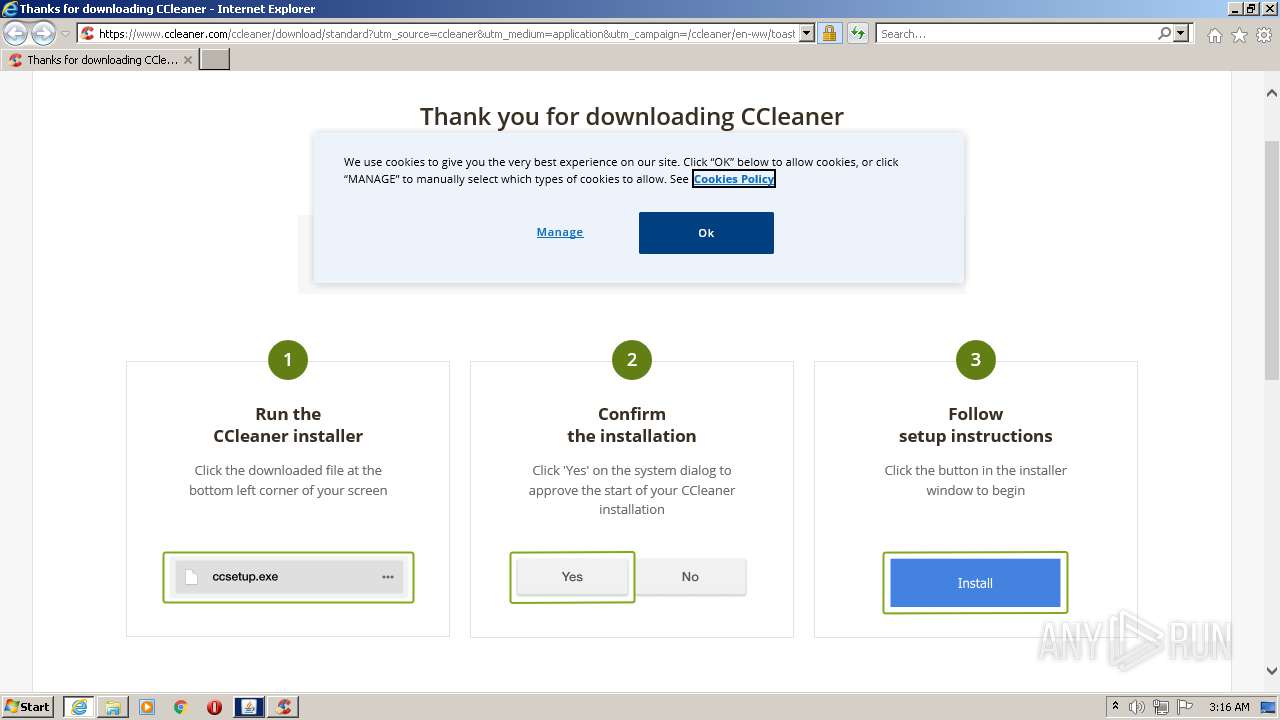Click the page scrollbar up arrow
This screenshot has width=1280, height=720.
[1272, 93]
